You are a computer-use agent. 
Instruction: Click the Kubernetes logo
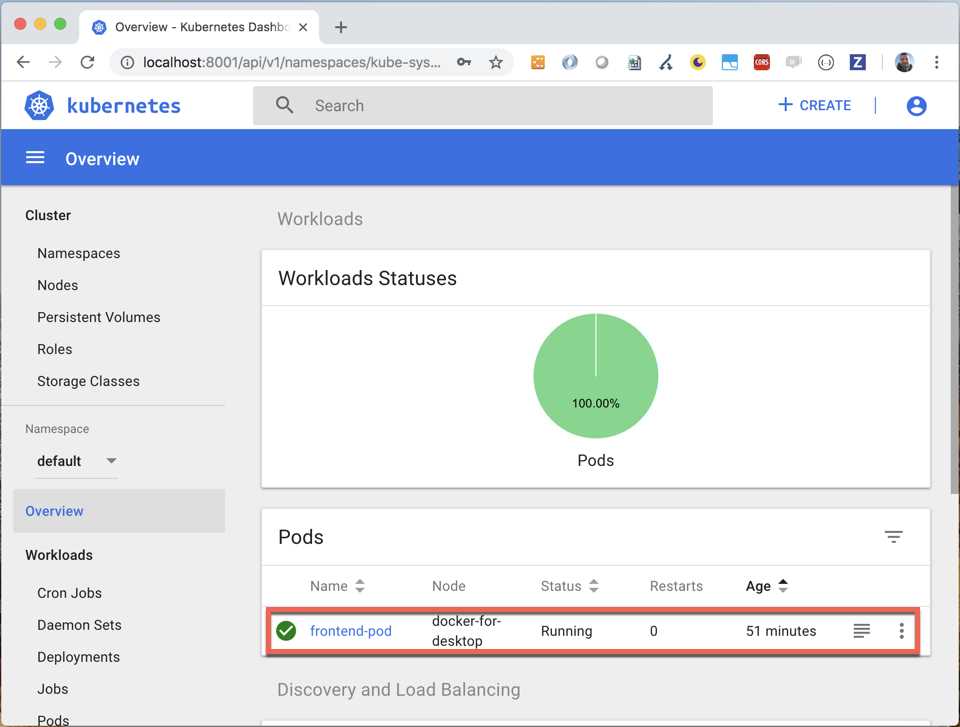tap(38, 105)
